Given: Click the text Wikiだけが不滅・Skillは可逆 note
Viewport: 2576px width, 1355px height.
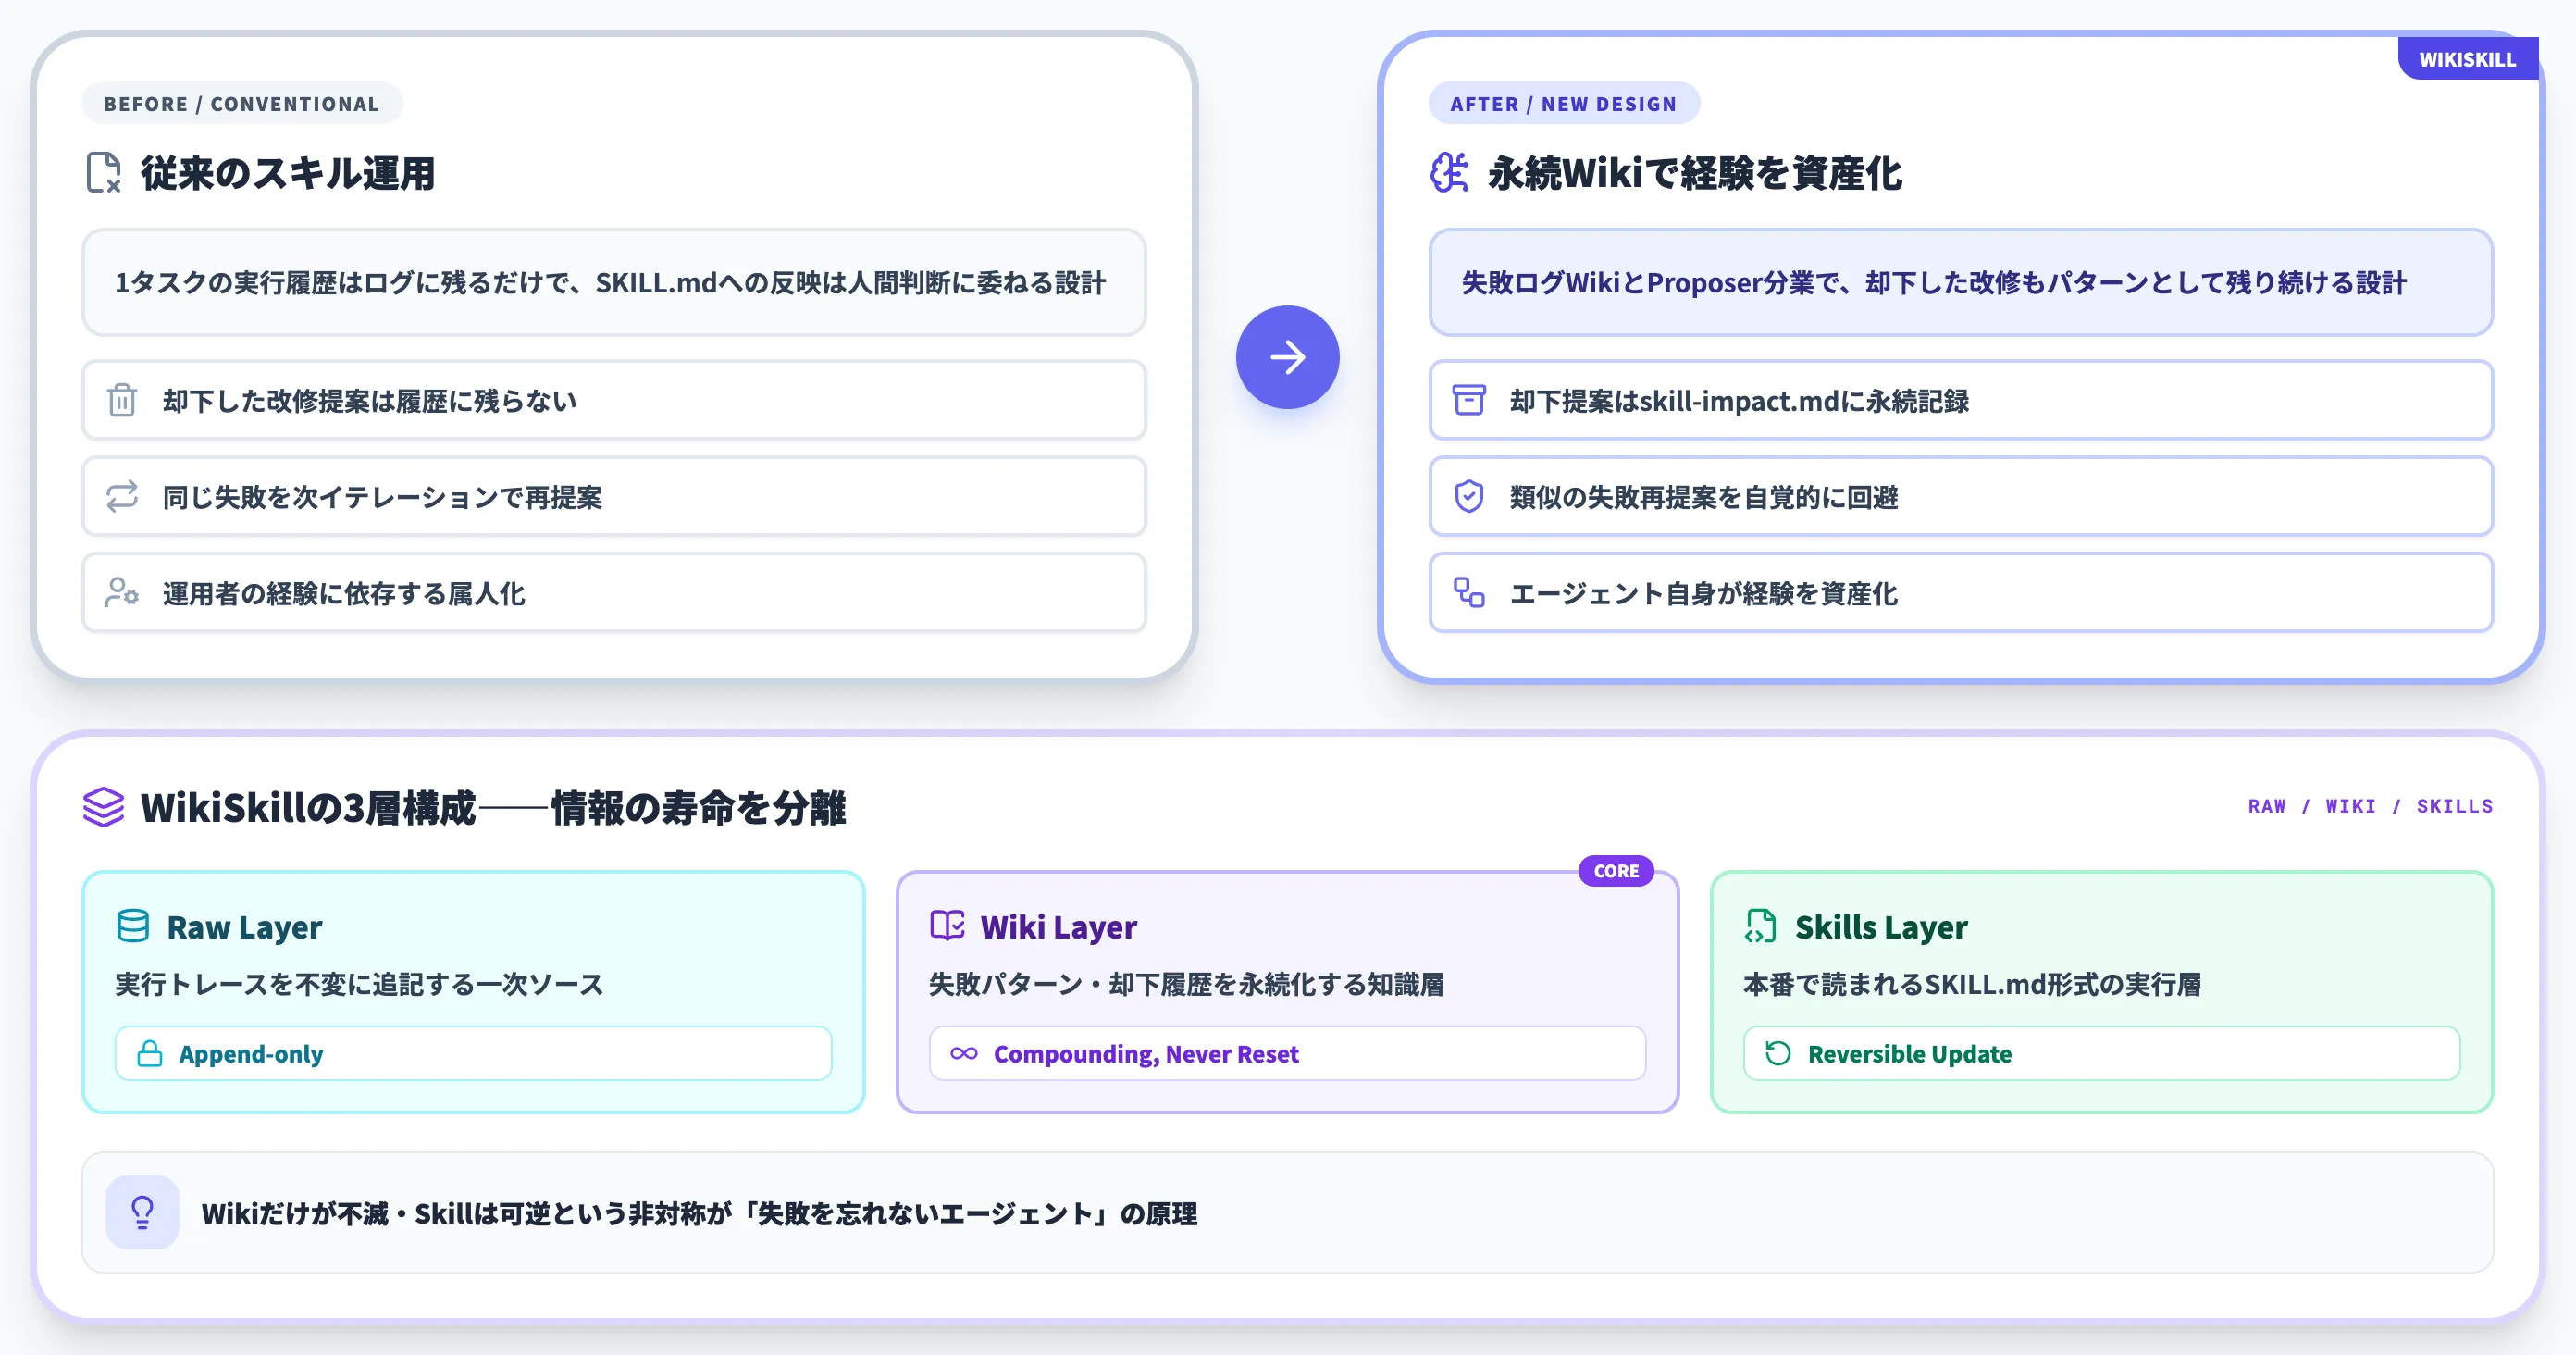Looking at the screenshot, I should point(699,1214).
